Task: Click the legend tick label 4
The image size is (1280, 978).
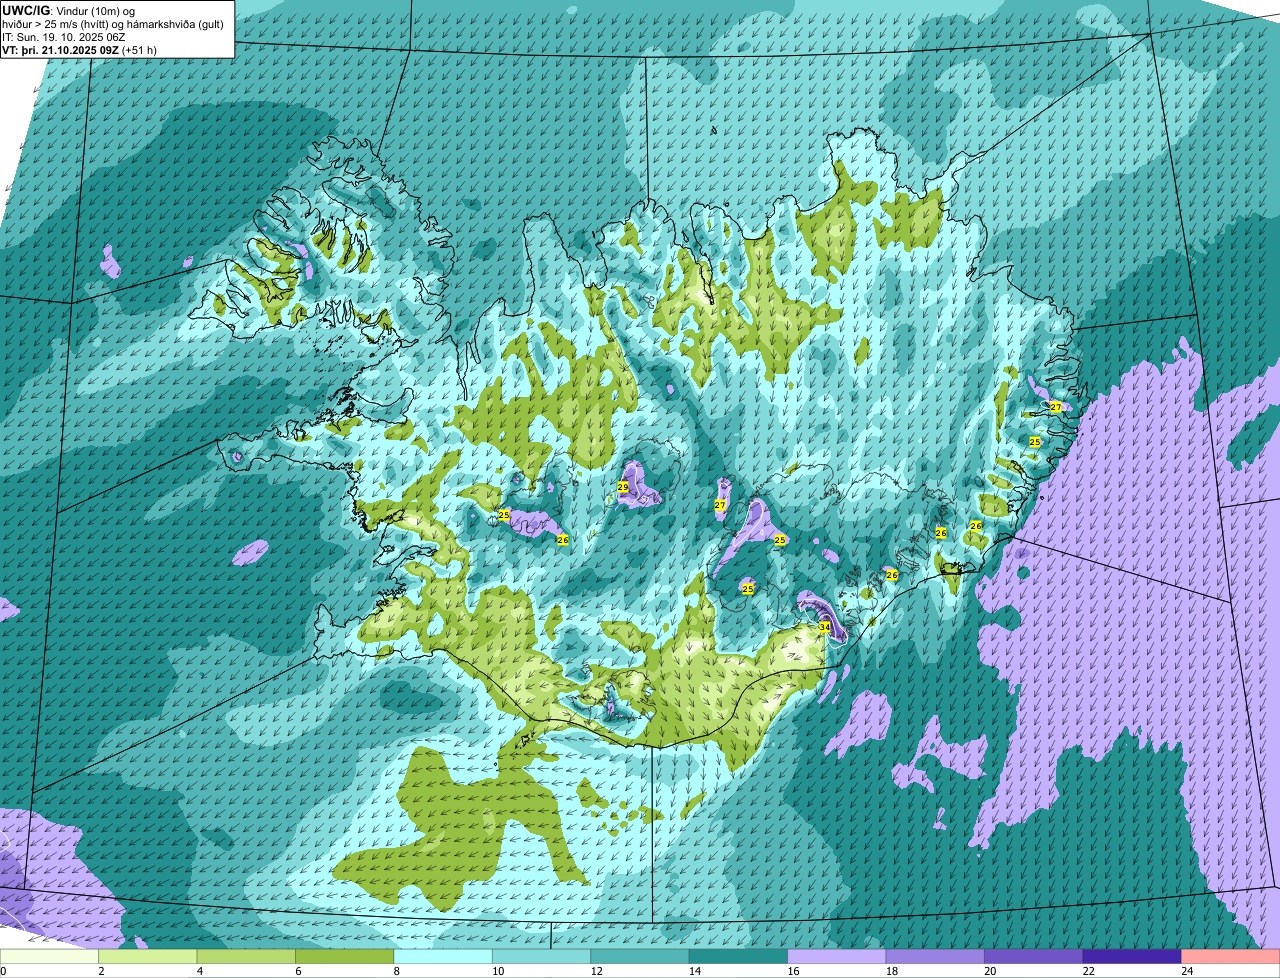Action: tap(200, 970)
